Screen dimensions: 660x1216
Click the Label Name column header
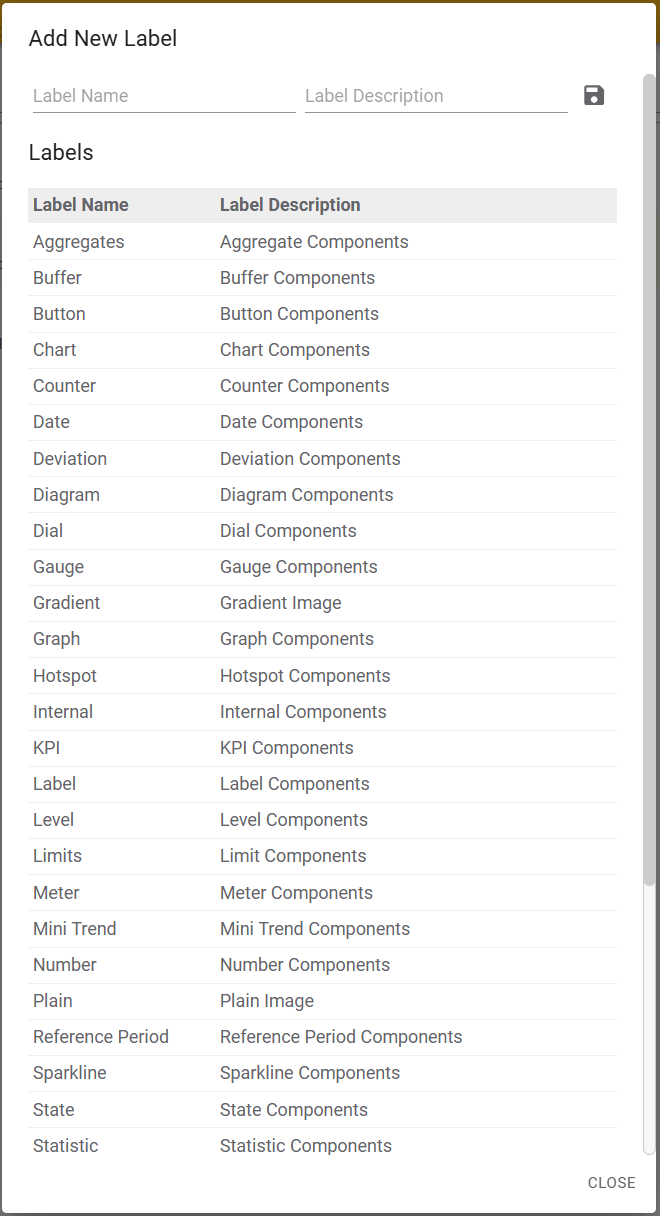(x=81, y=205)
